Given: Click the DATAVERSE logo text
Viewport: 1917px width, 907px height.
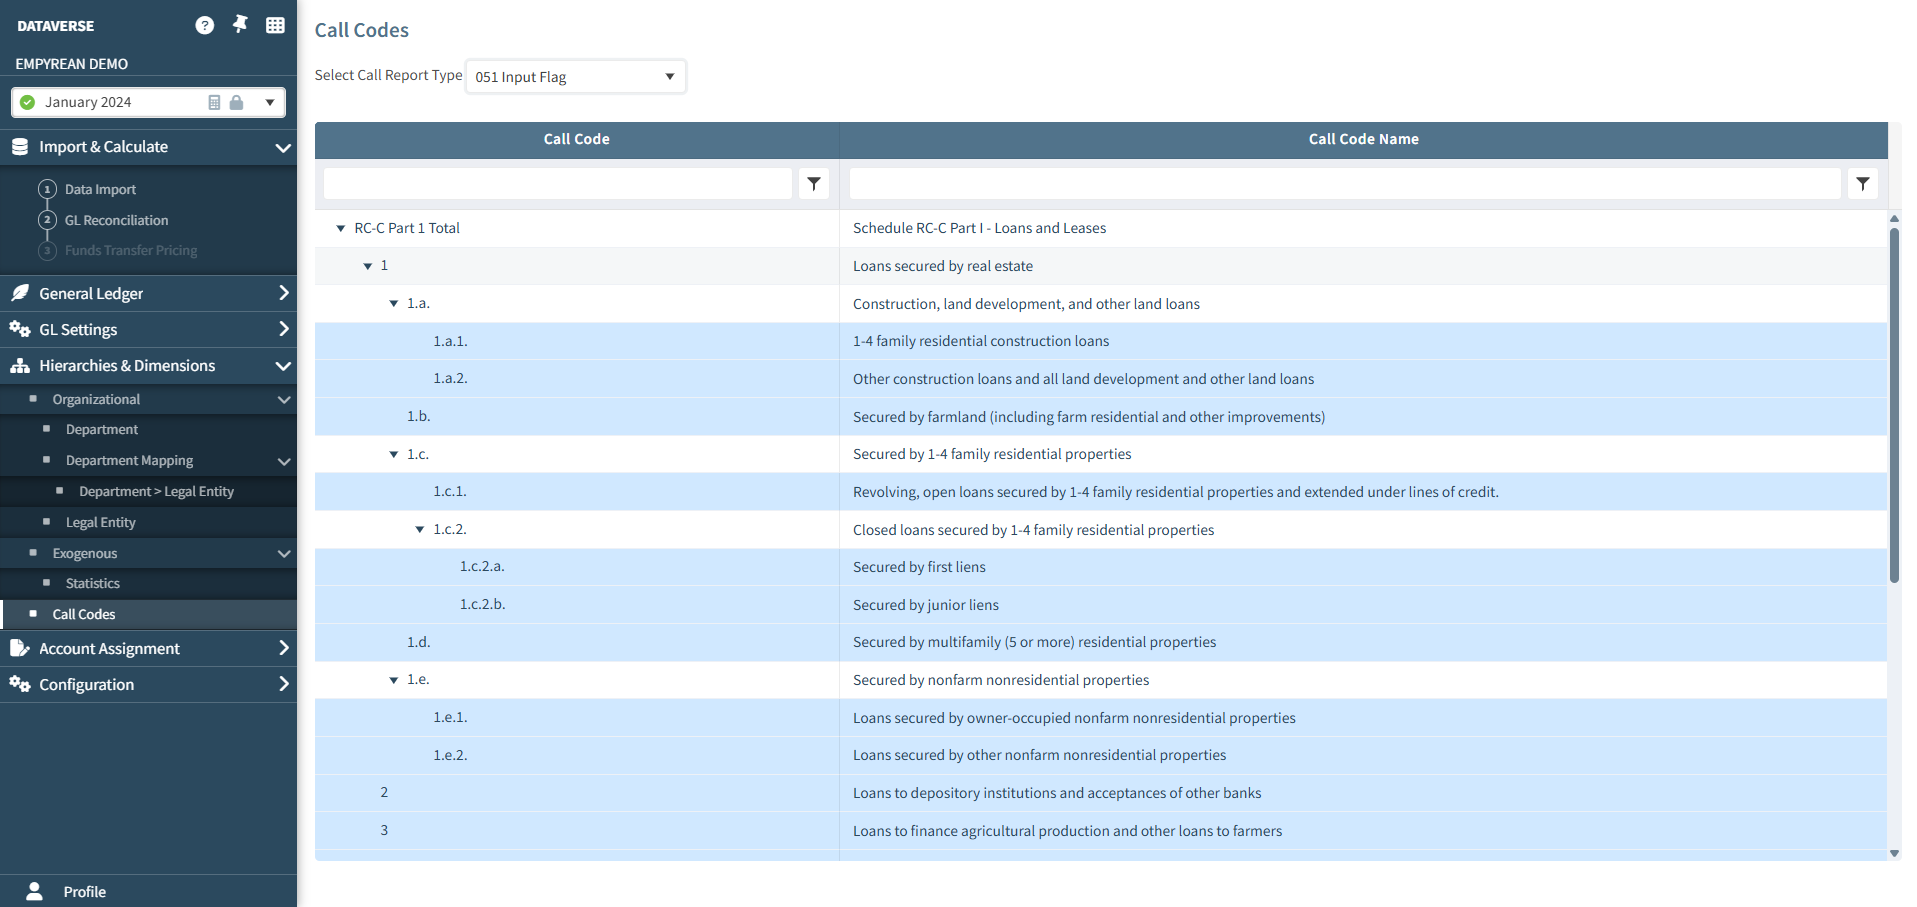Looking at the screenshot, I should point(56,26).
